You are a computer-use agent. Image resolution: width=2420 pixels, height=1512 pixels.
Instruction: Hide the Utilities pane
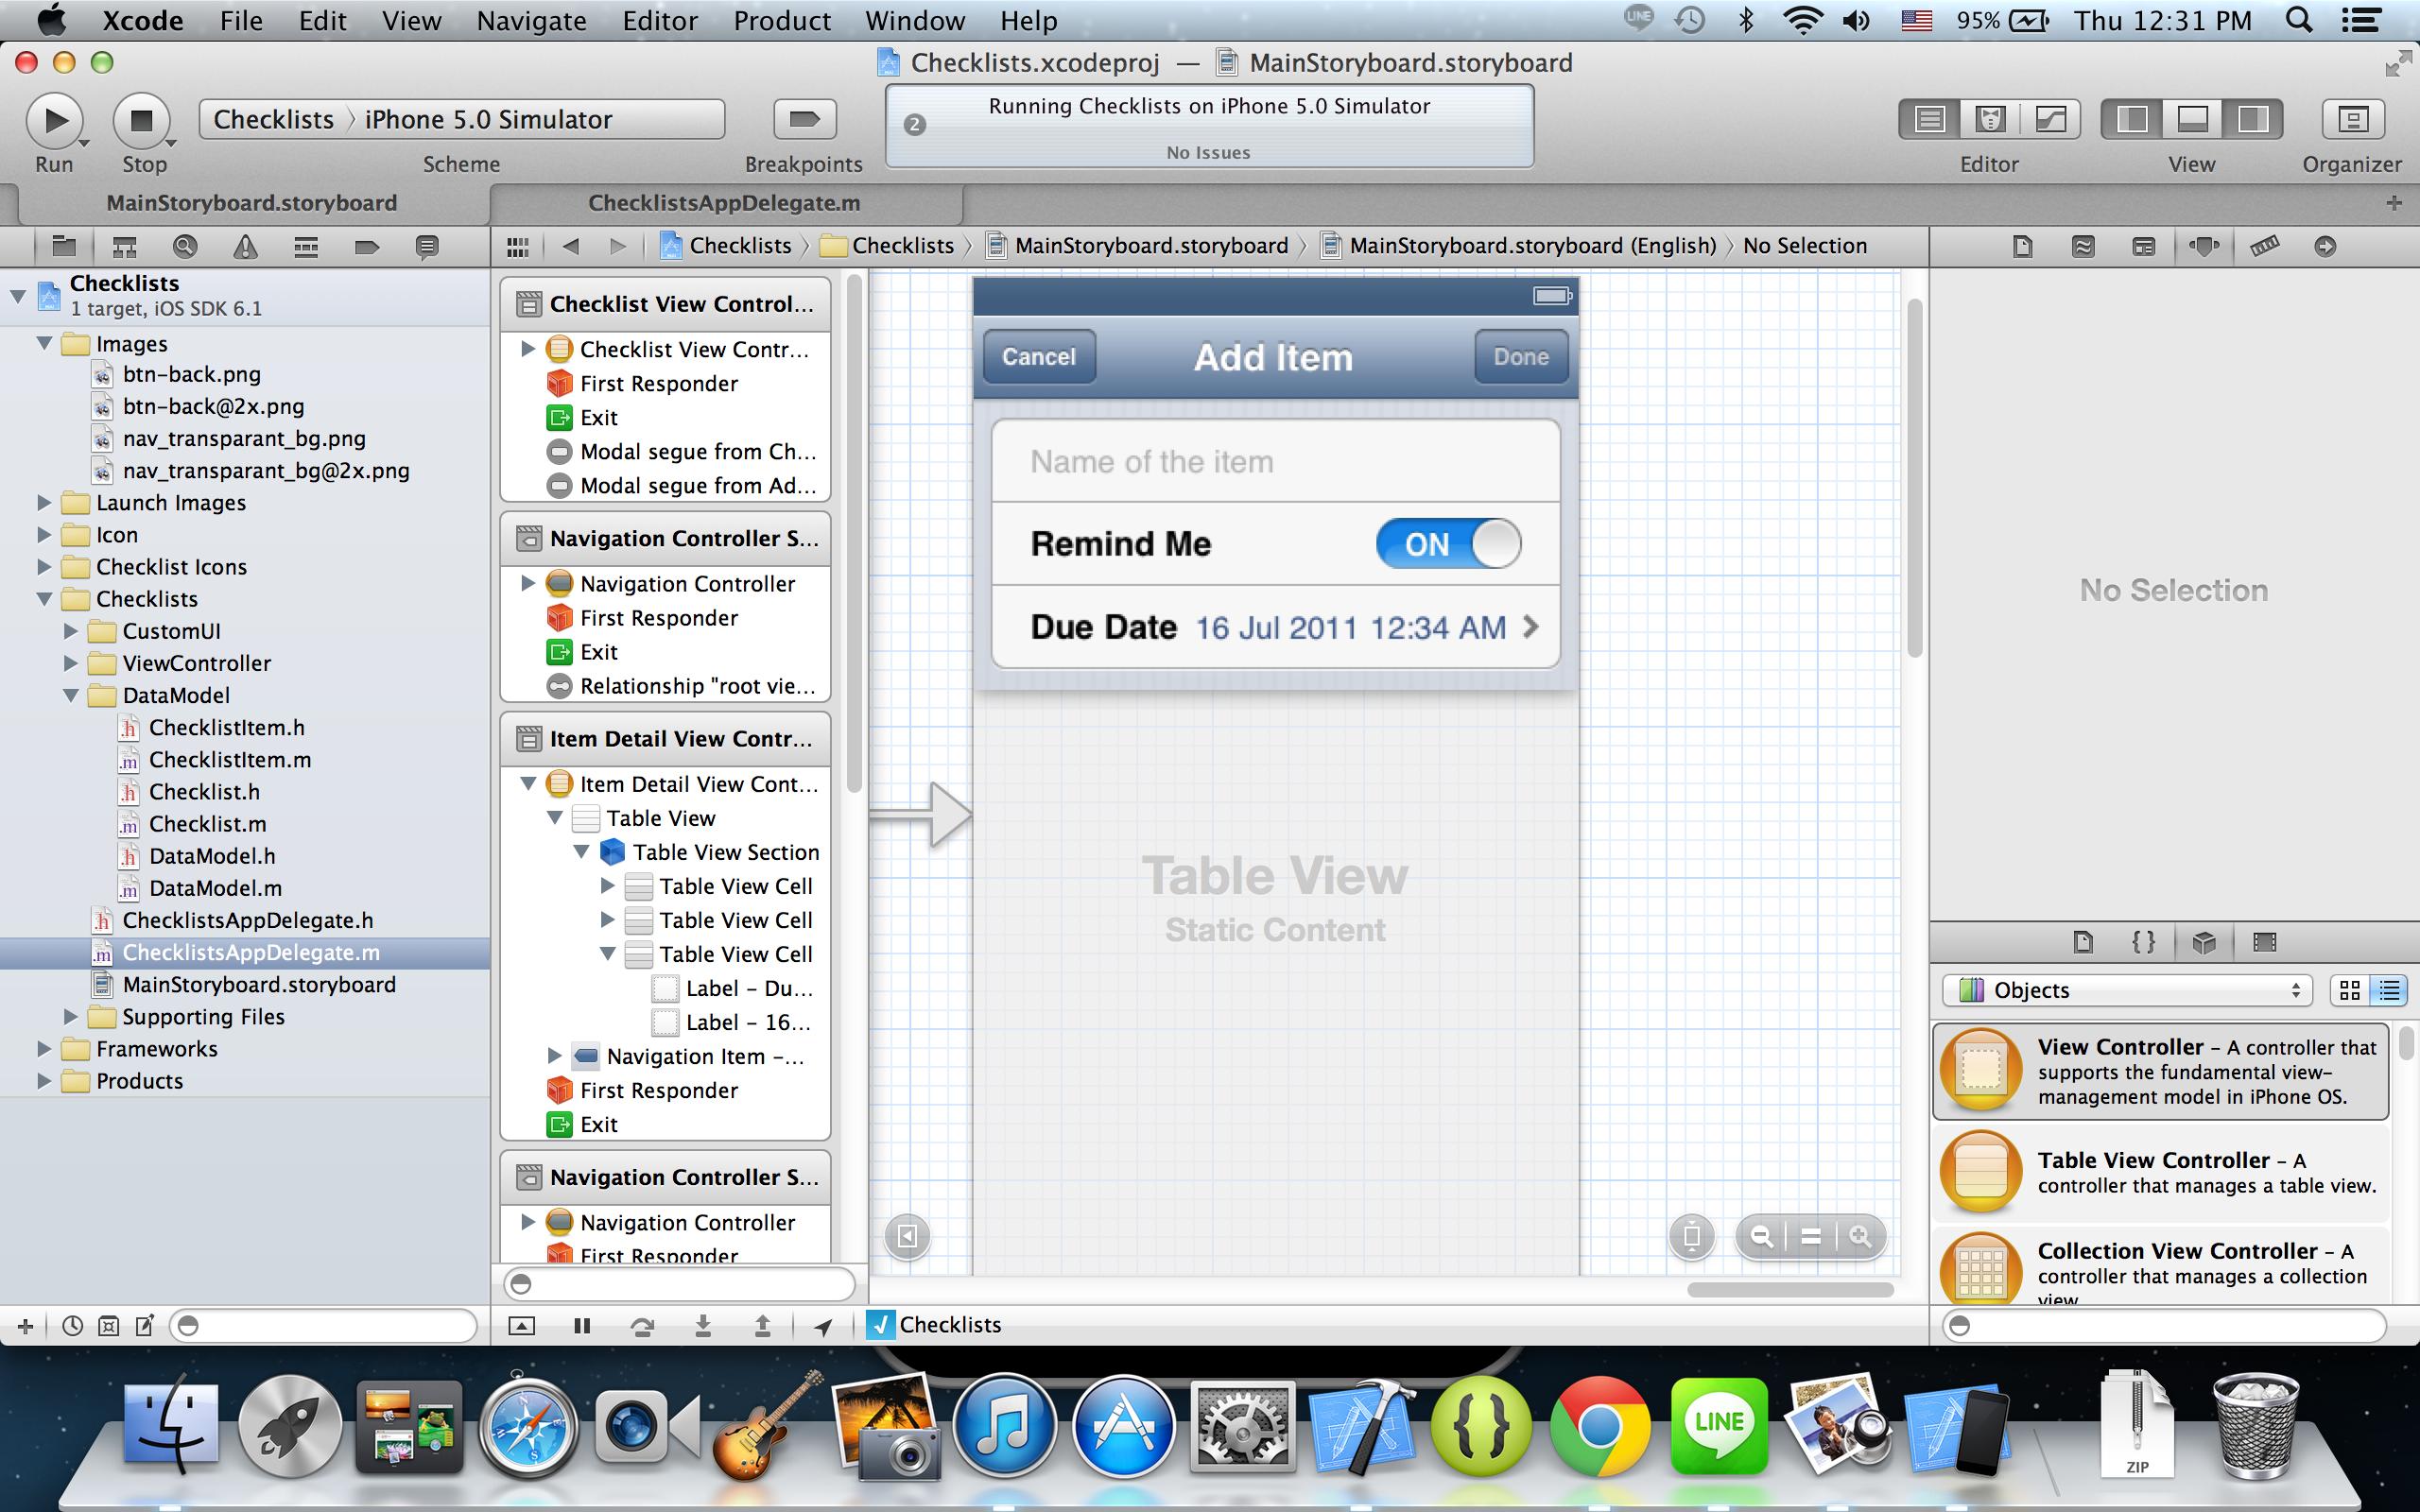2252,120
